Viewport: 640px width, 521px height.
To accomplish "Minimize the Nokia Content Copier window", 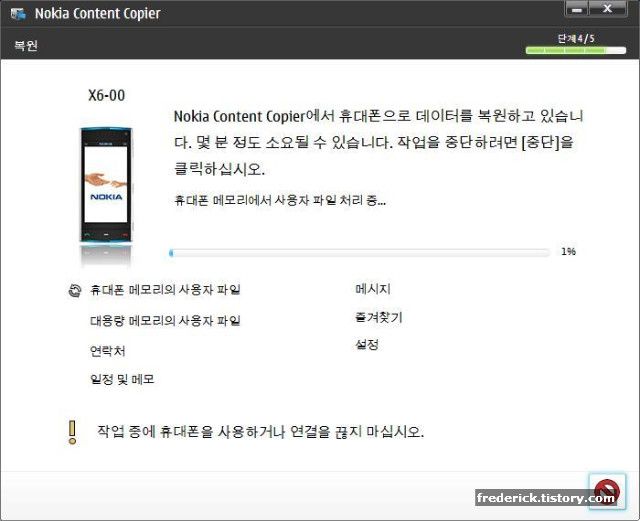I will pyautogui.click(x=576, y=9).
